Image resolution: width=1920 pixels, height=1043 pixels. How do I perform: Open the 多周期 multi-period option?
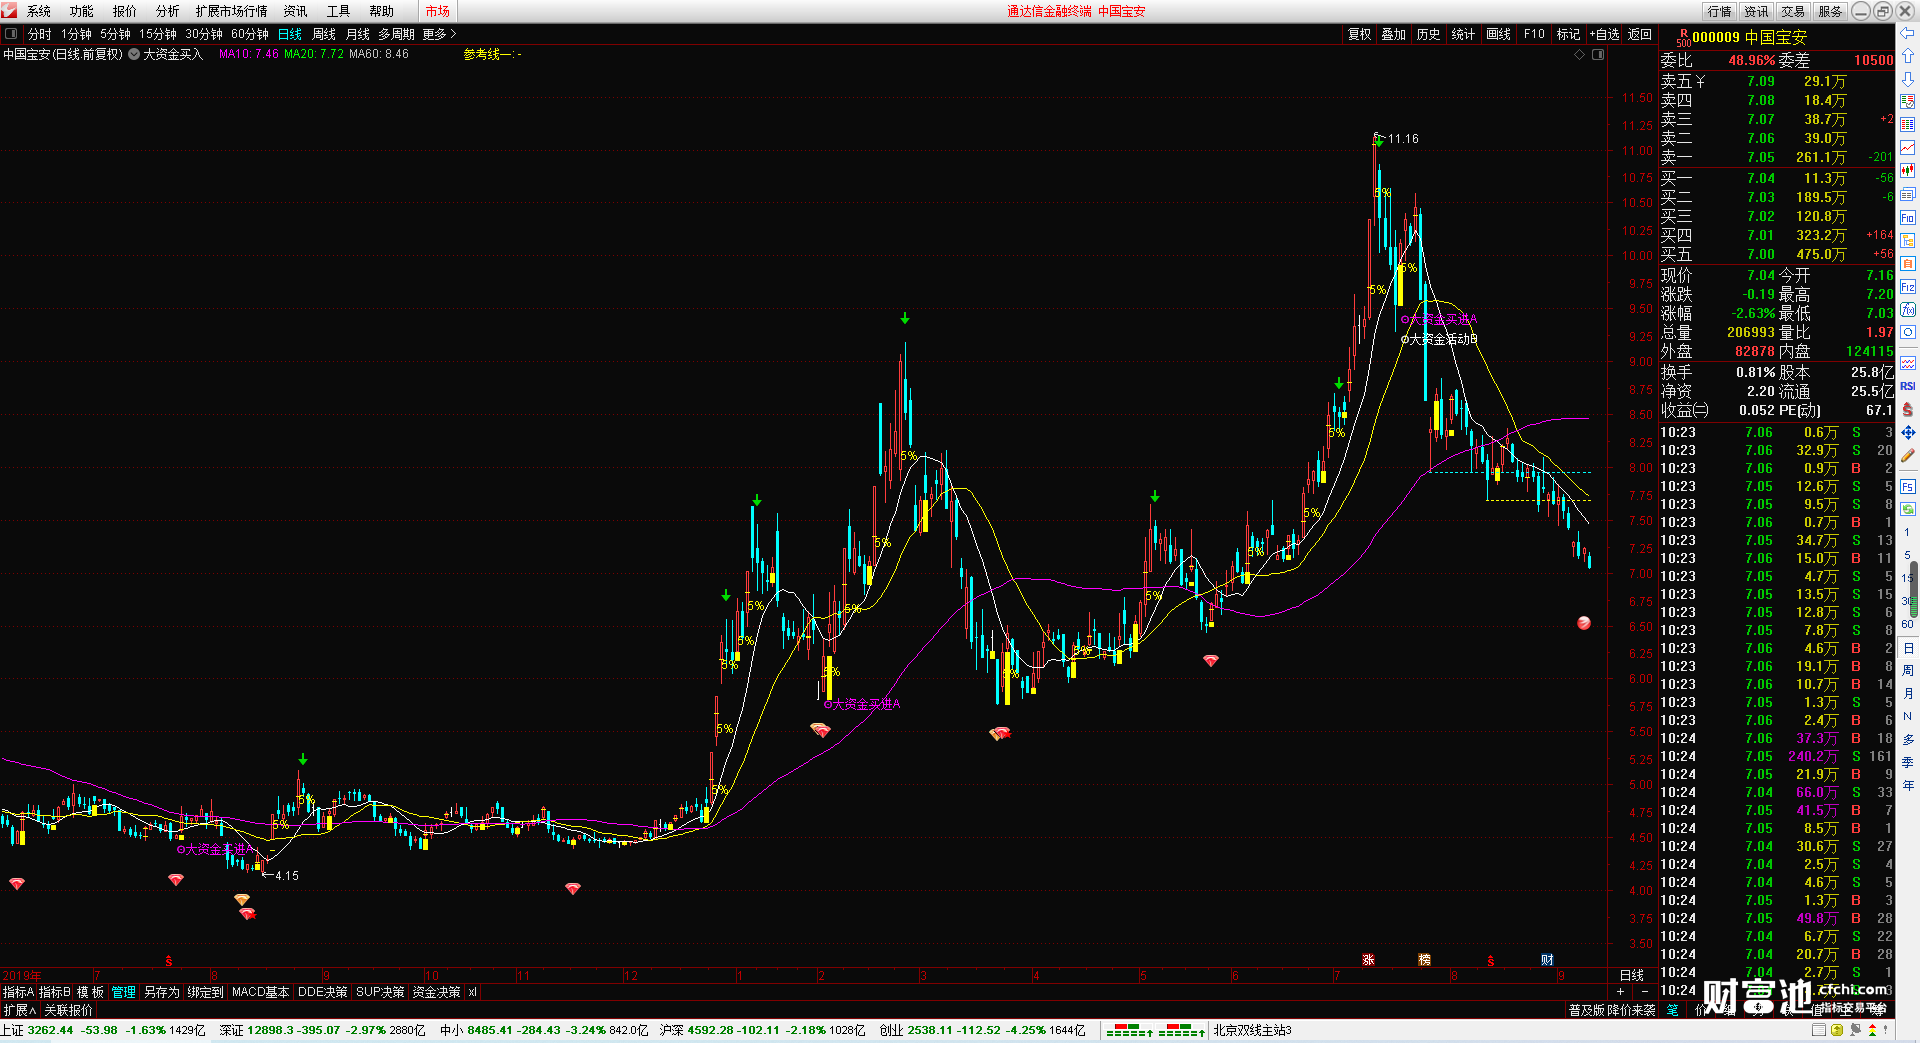396,34
